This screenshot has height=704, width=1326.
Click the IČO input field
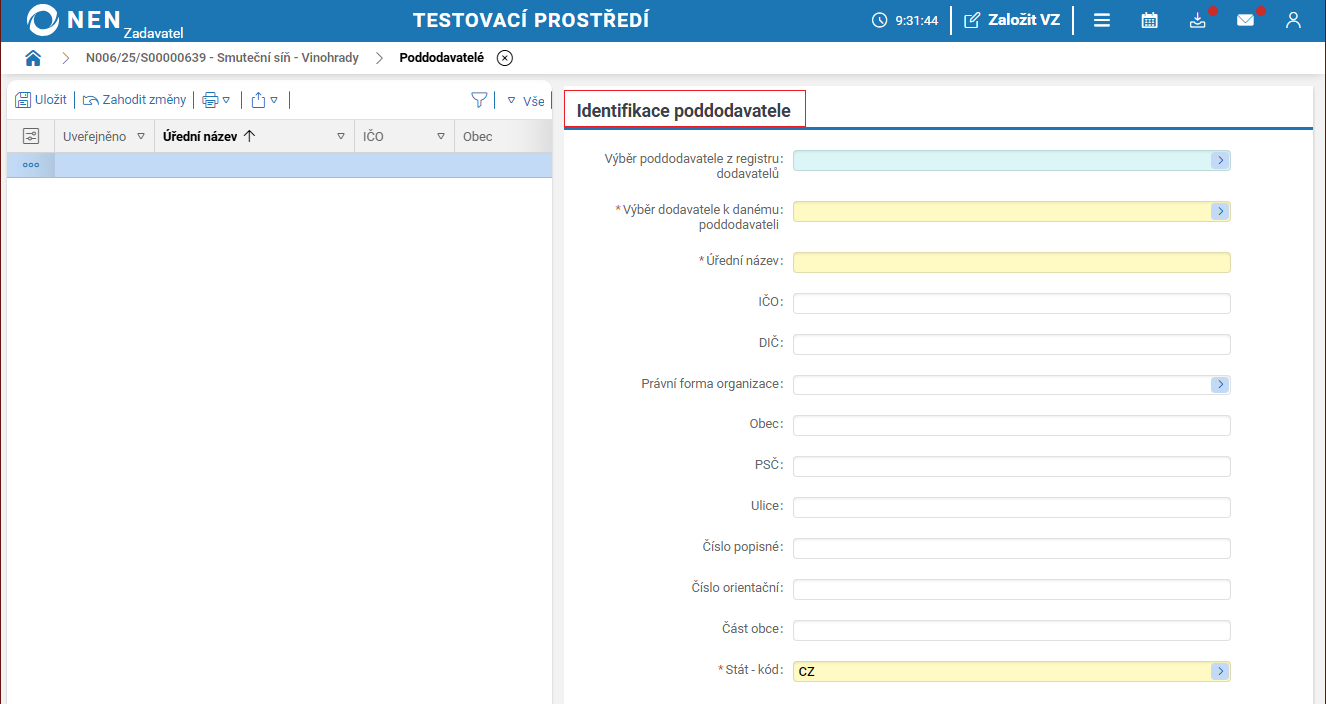point(1011,303)
